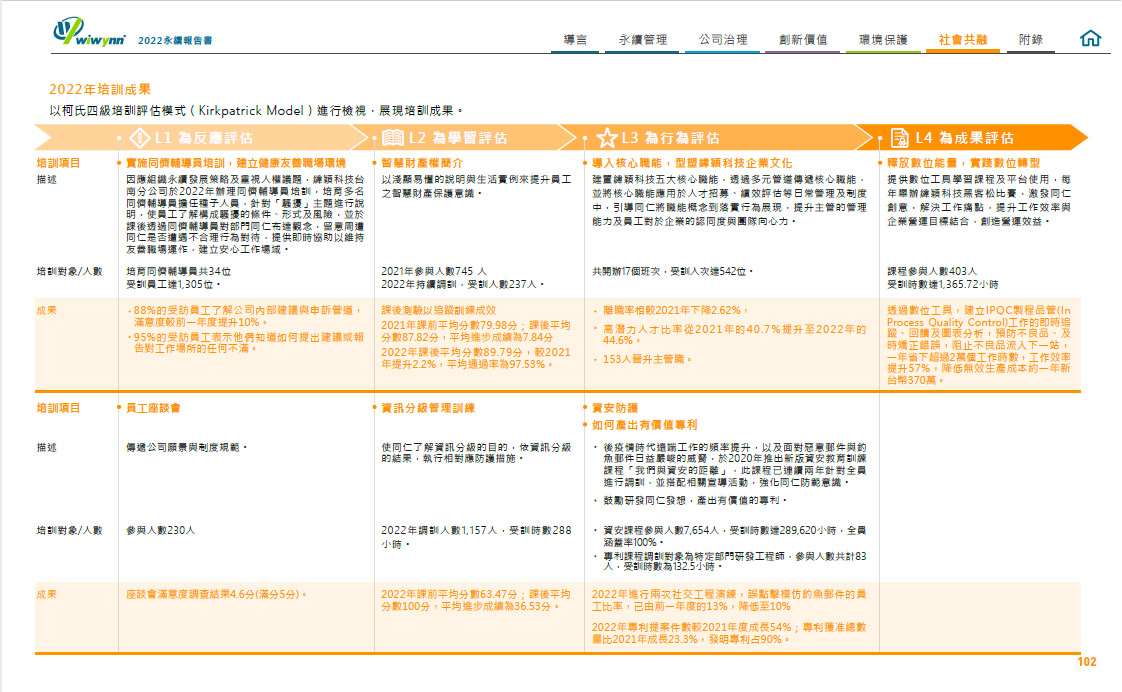This screenshot has width=1122, height=692.
Task: Click the 員工座談會 training item title
Action: (x=154, y=408)
